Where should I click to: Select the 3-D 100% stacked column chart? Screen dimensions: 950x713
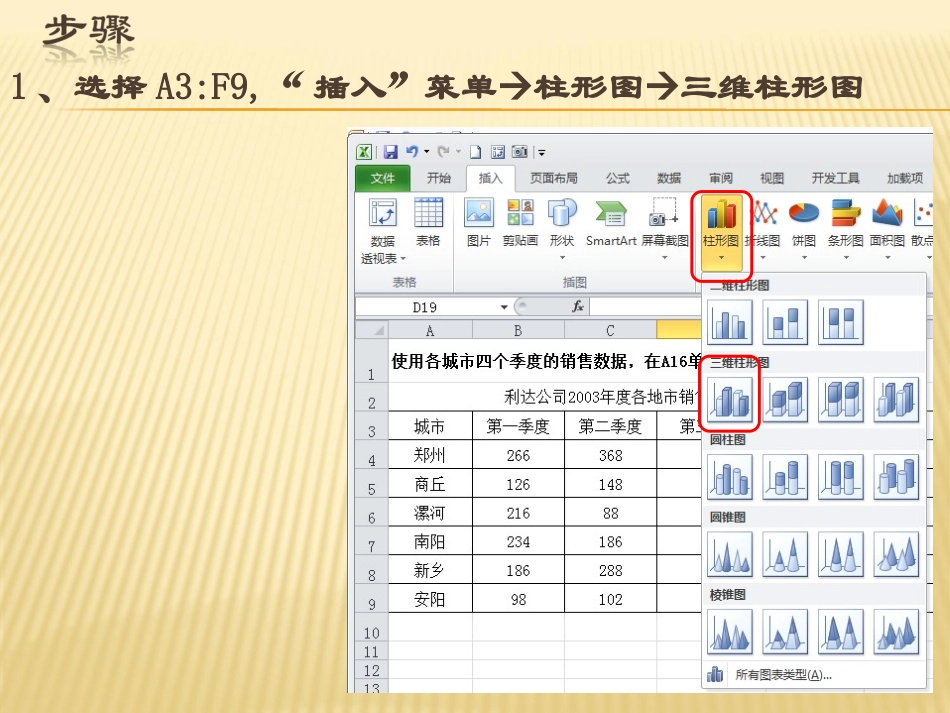click(841, 400)
